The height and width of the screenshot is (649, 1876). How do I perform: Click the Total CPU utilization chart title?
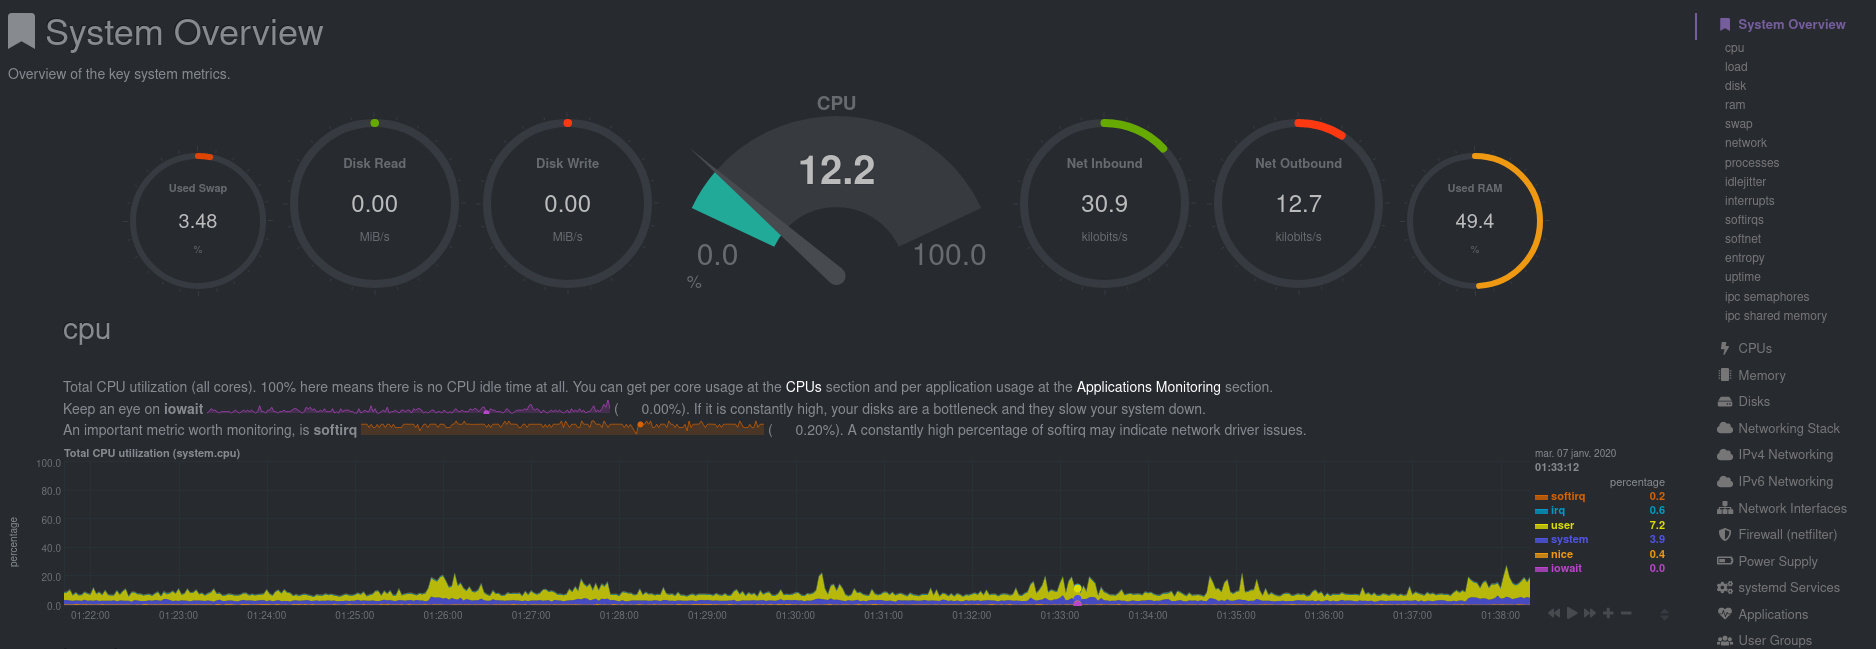(152, 453)
